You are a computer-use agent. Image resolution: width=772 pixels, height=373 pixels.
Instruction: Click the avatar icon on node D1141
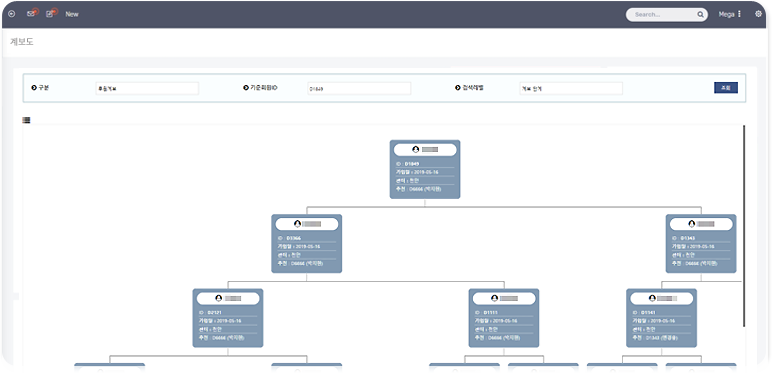pos(652,298)
